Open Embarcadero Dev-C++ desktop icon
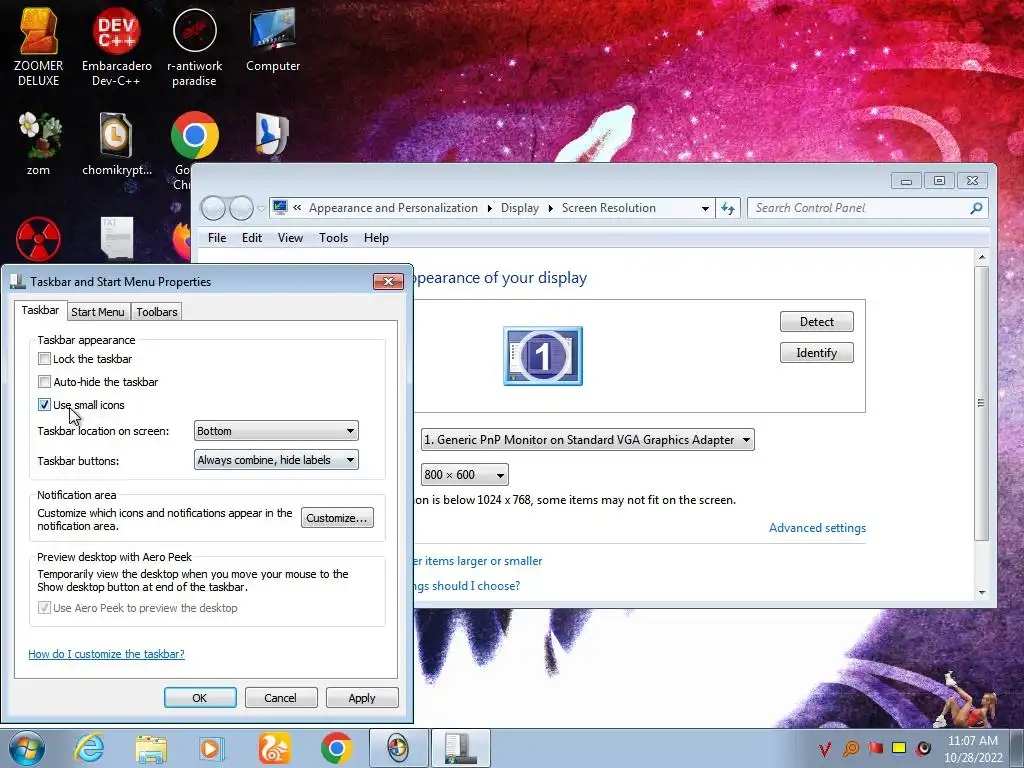The width and height of the screenshot is (1024, 768). 116,47
